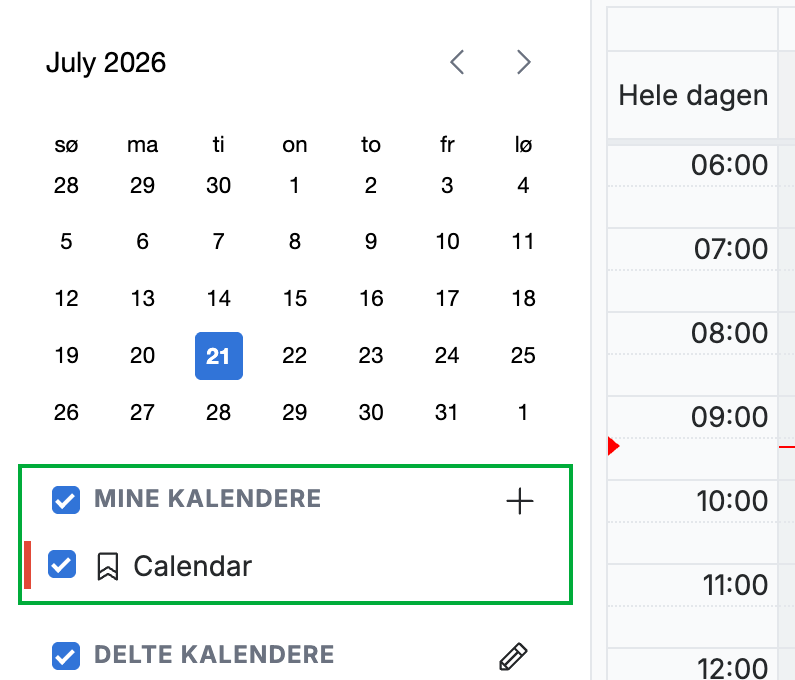Collapse the DELTE KALENDERE section header
The image size is (795, 680).
[214, 655]
